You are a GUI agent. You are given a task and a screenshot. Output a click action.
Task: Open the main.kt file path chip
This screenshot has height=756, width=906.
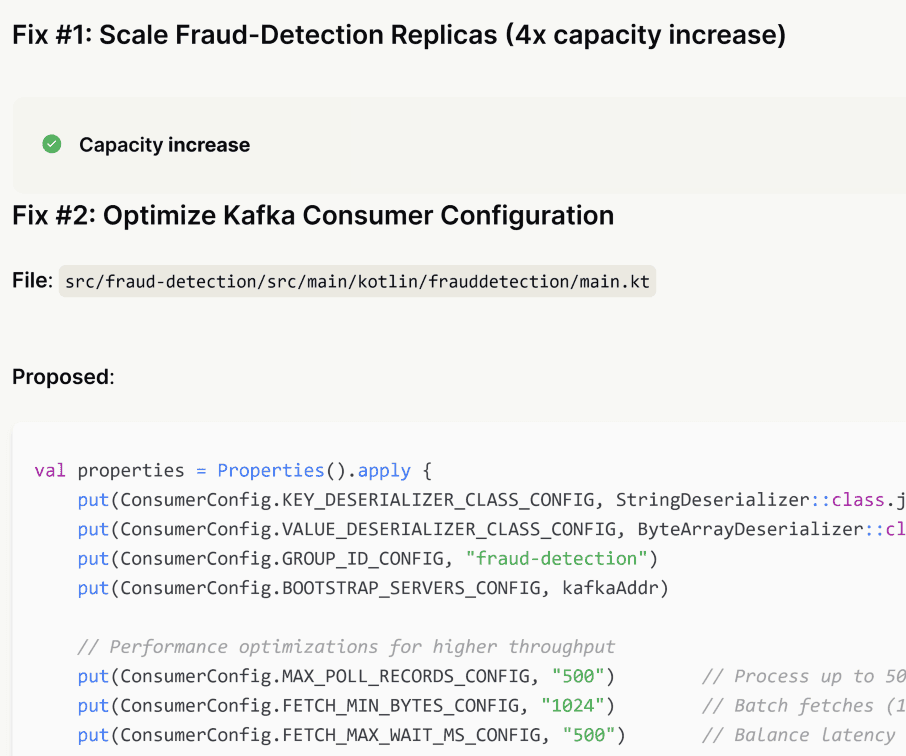(357, 282)
